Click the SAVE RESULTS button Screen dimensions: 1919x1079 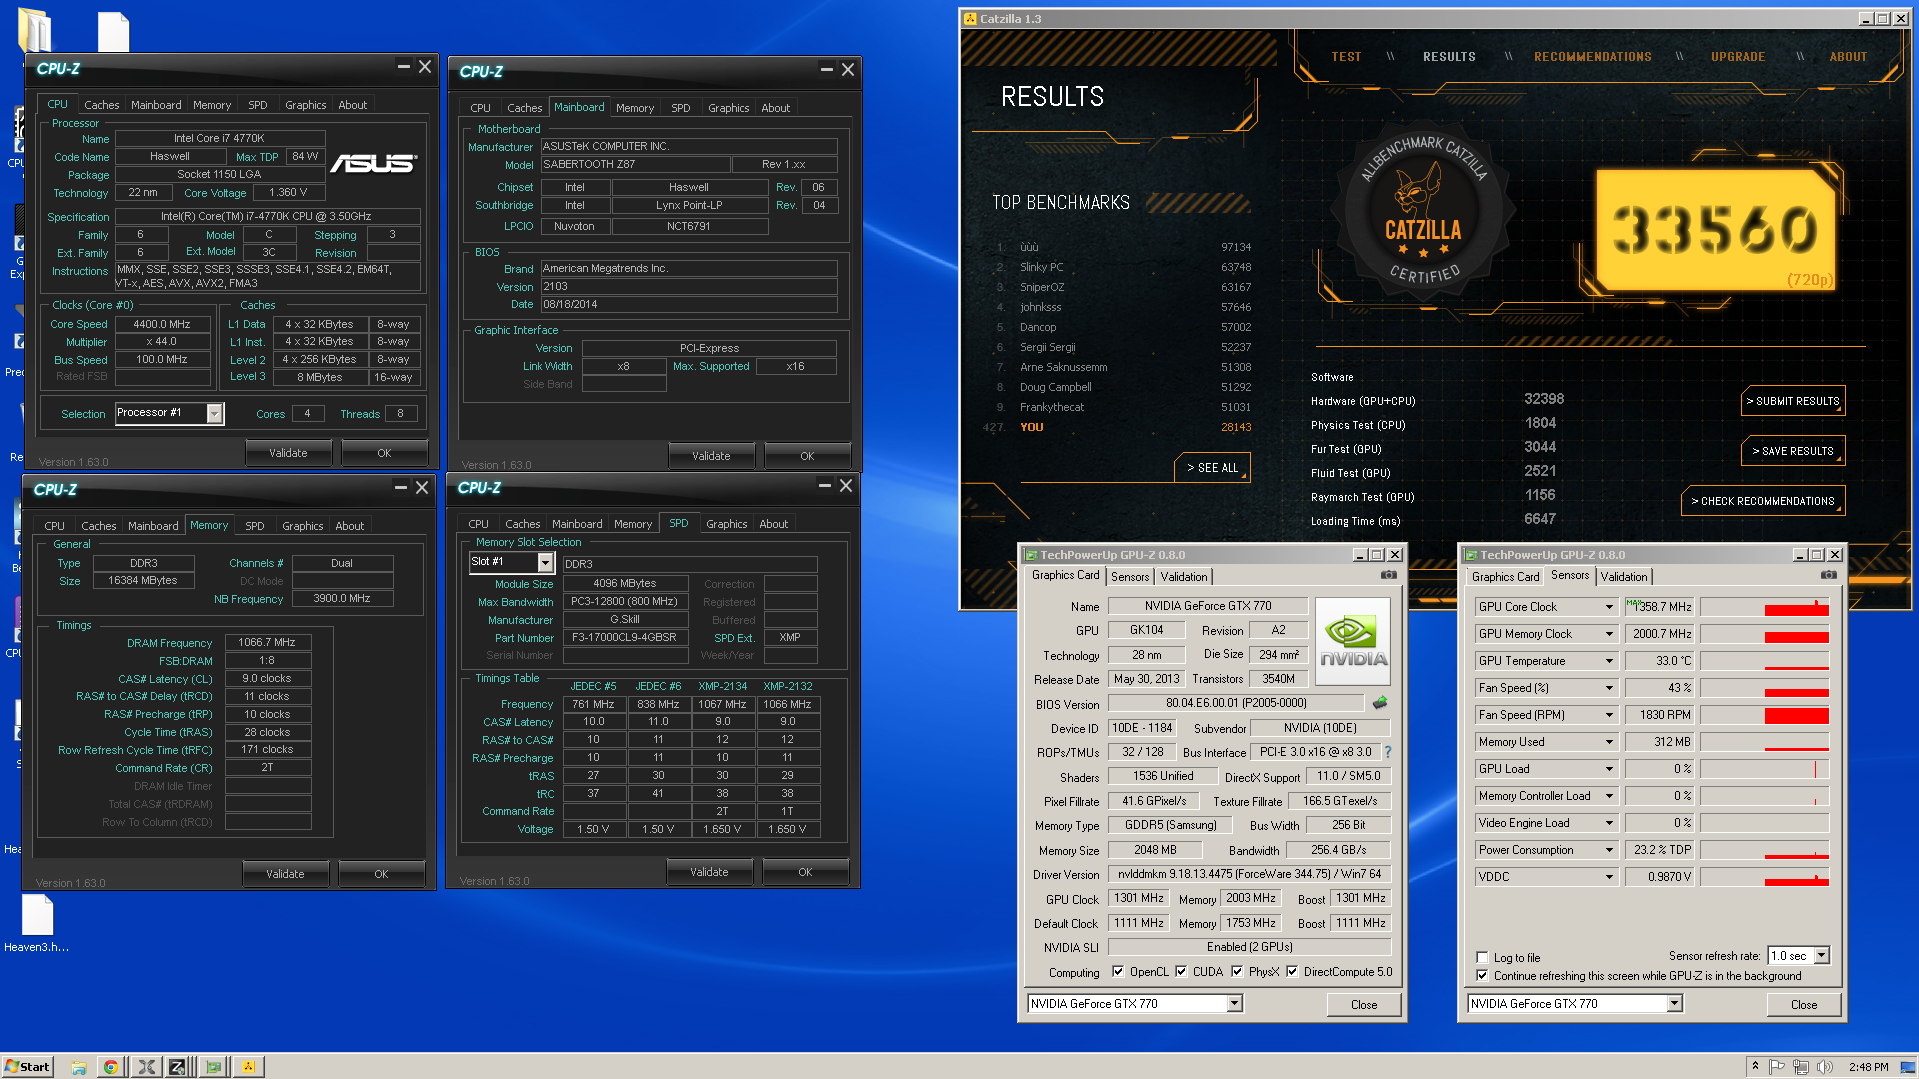[x=1792, y=451]
